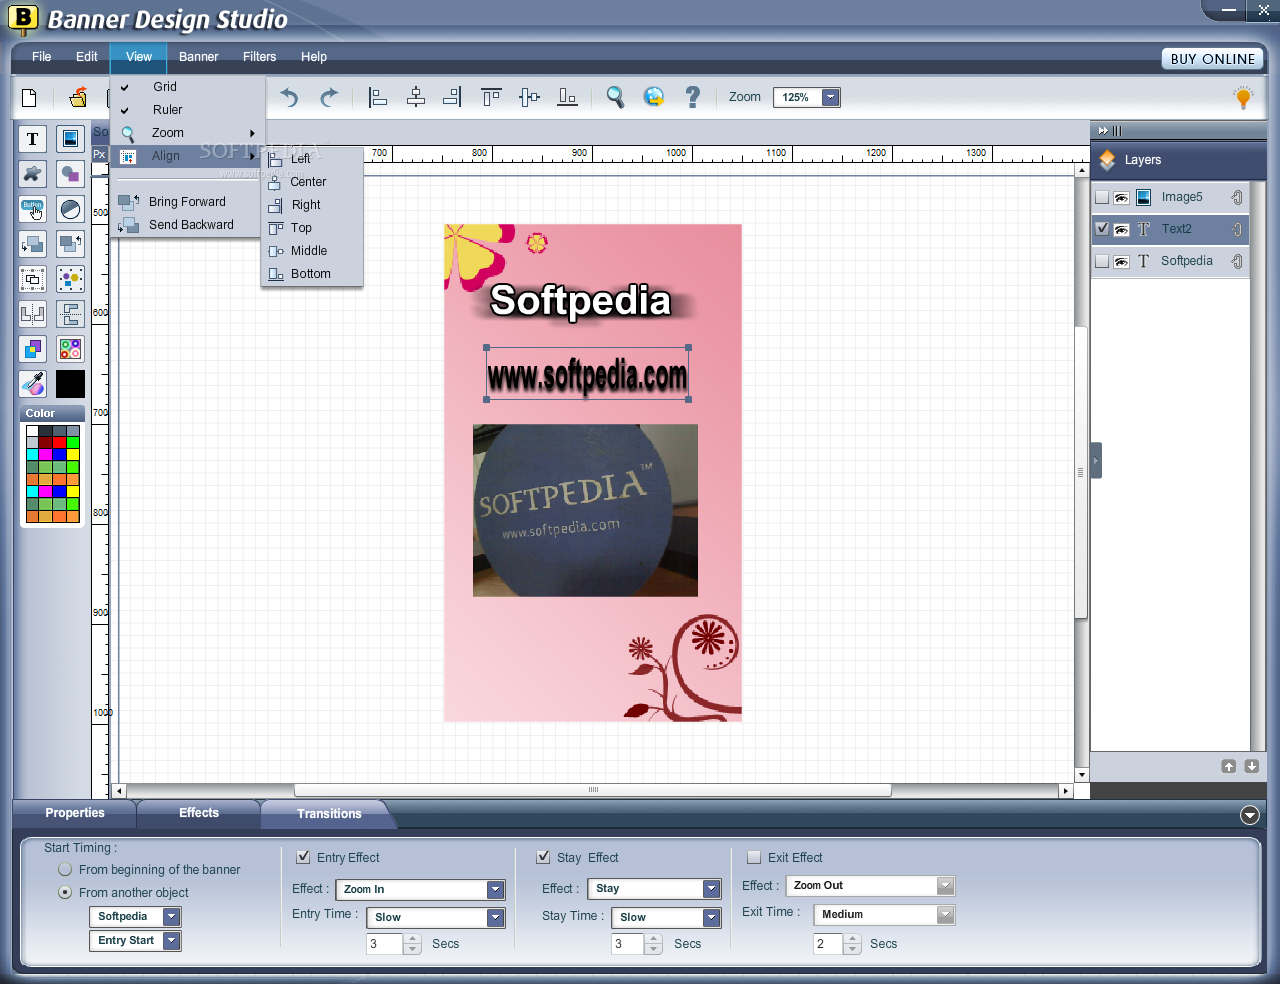Screen dimensions: 1280x984
Task: Toggle the Softpedia layer checkbox
Action: [x=1102, y=262]
